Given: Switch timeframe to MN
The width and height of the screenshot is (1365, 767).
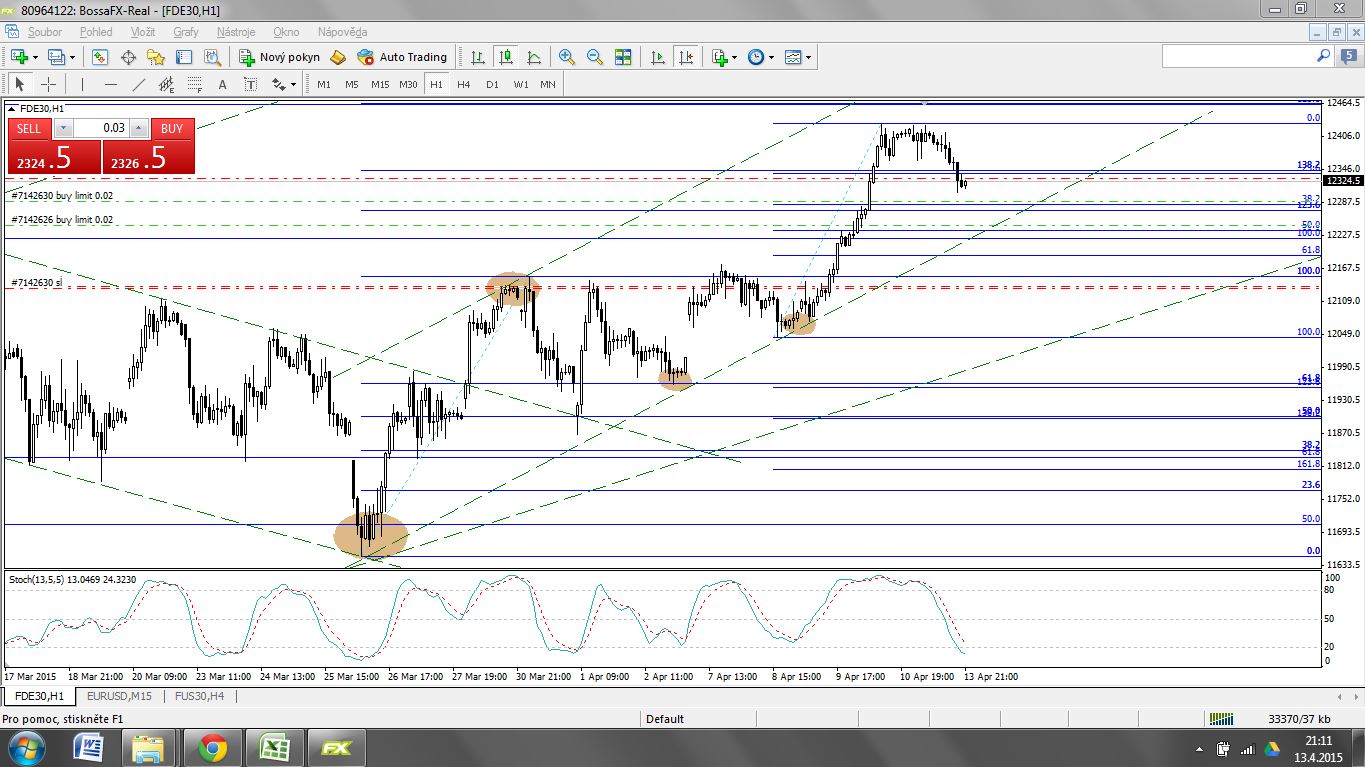Looking at the screenshot, I should click(x=548, y=84).
